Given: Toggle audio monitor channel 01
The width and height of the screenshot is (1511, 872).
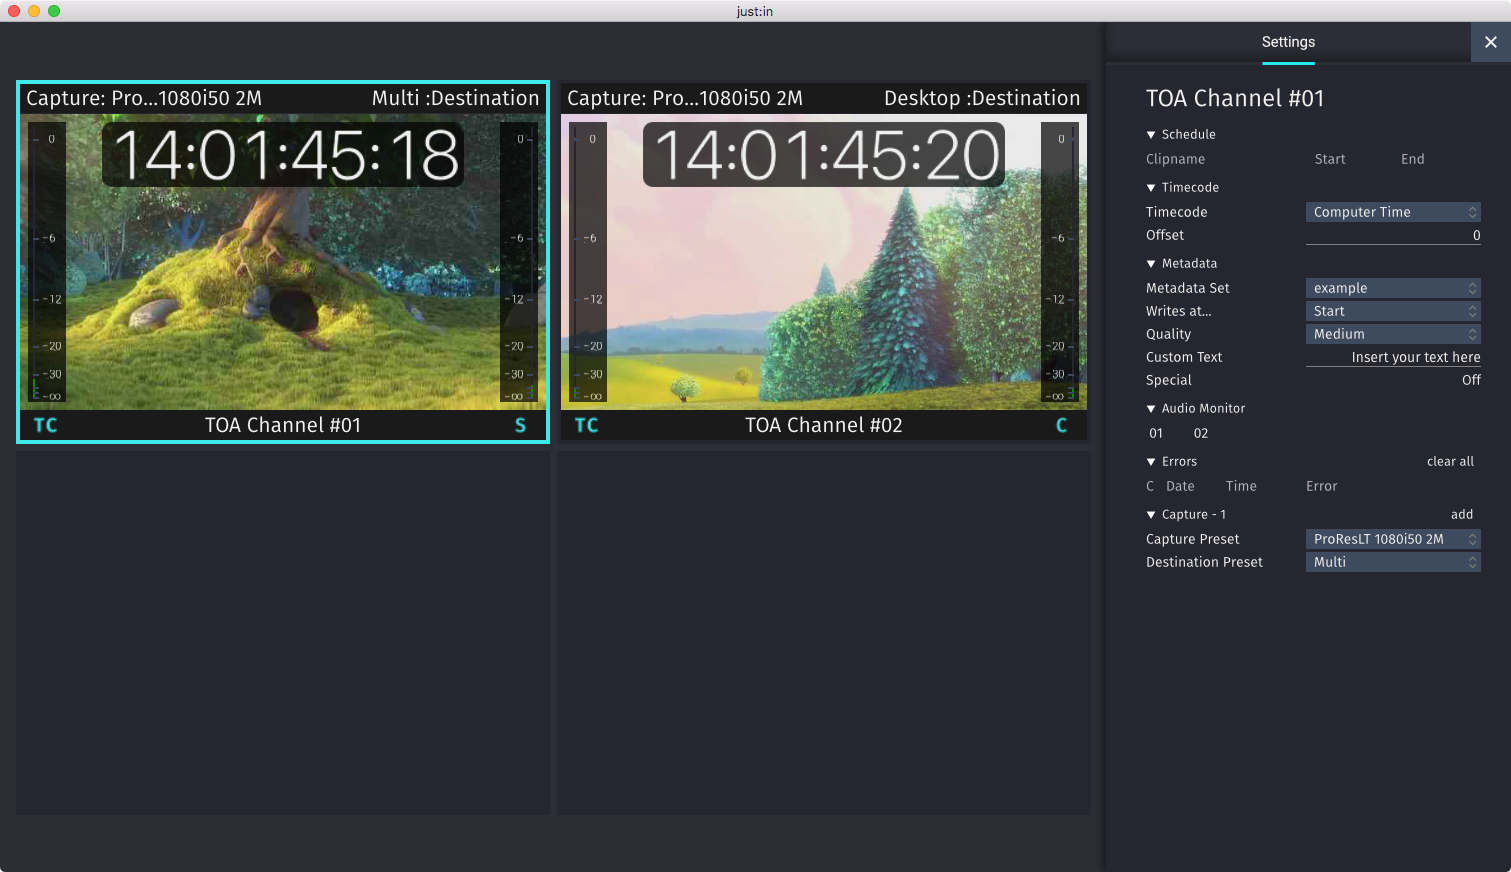Looking at the screenshot, I should point(1156,433).
